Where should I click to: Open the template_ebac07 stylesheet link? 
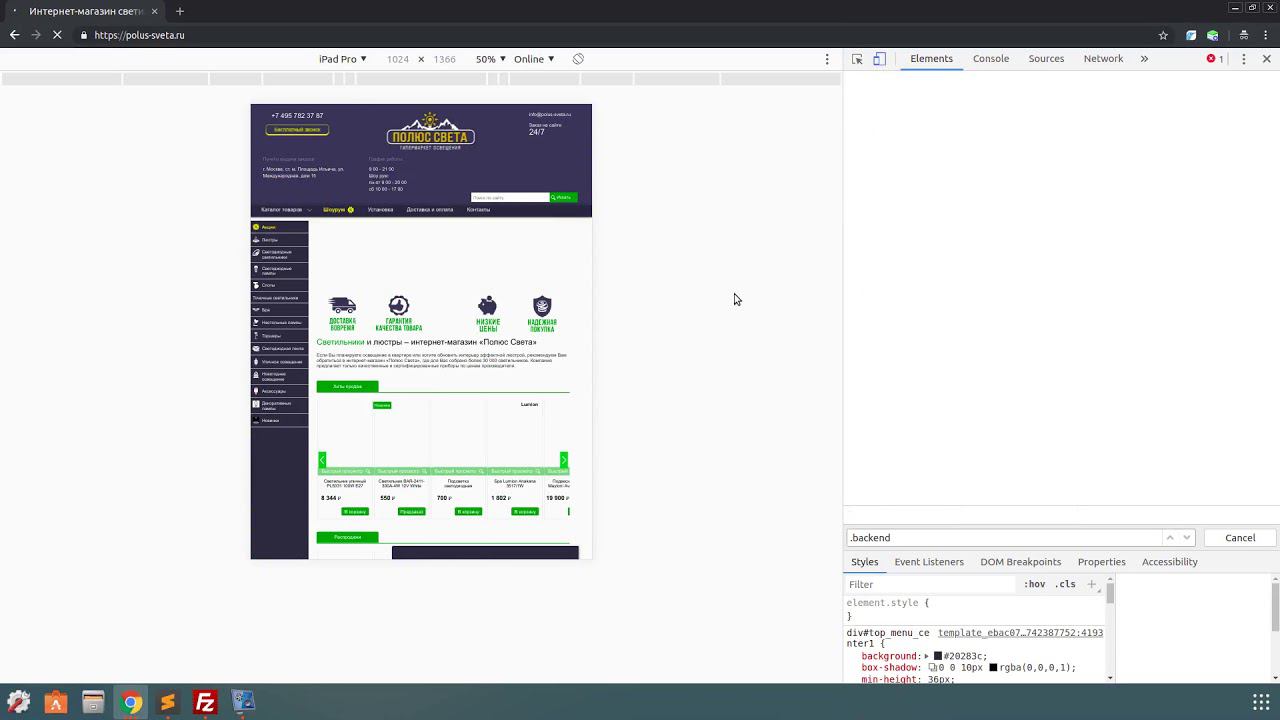click(1020, 633)
